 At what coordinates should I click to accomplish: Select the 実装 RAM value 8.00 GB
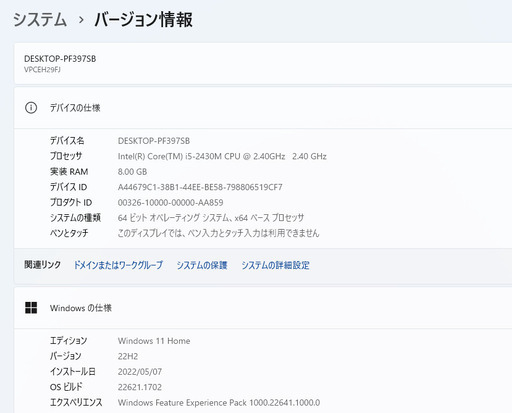(x=132, y=172)
